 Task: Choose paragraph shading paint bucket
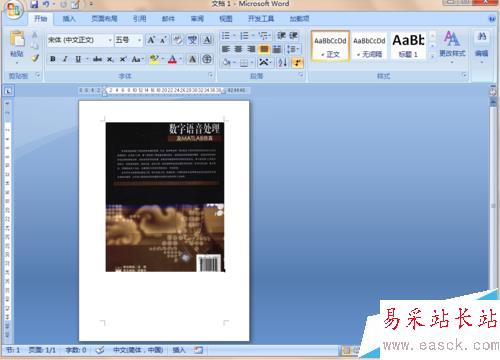point(227,62)
